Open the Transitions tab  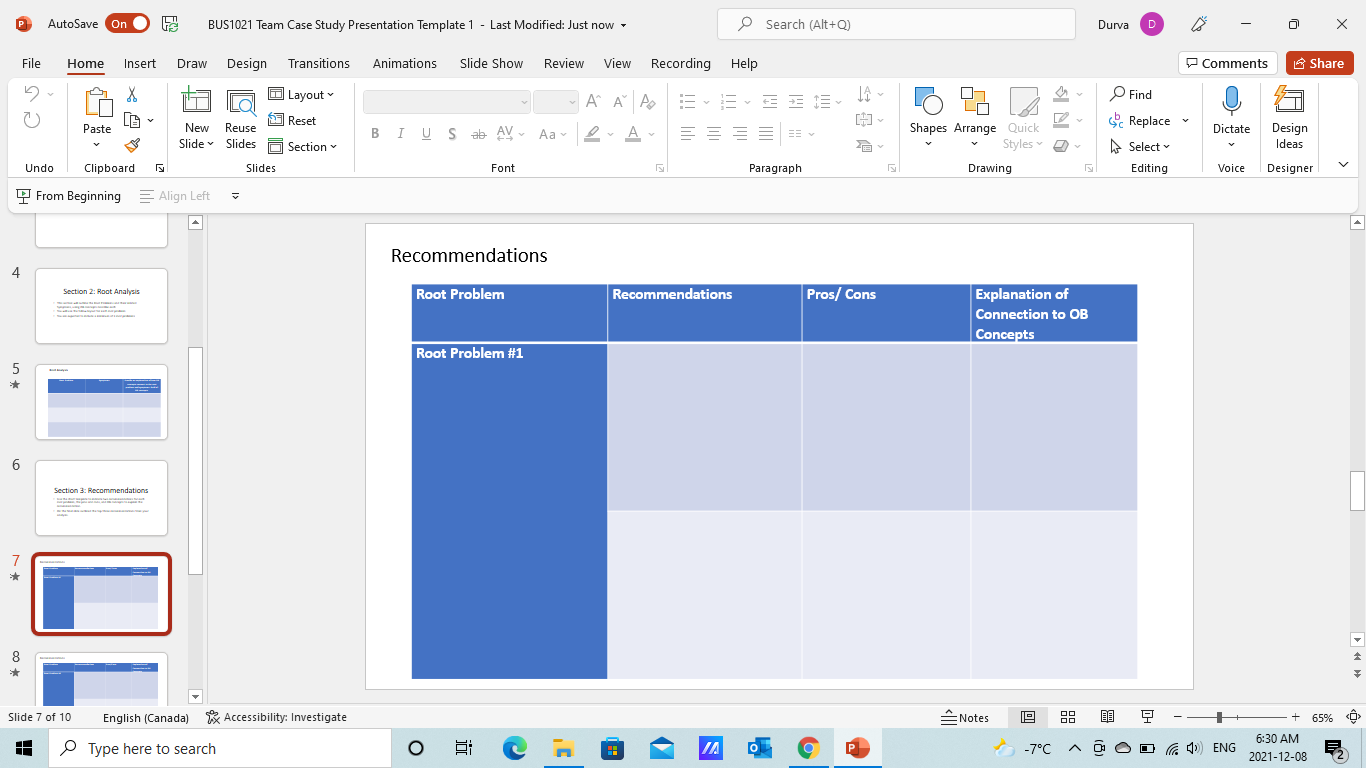point(318,63)
